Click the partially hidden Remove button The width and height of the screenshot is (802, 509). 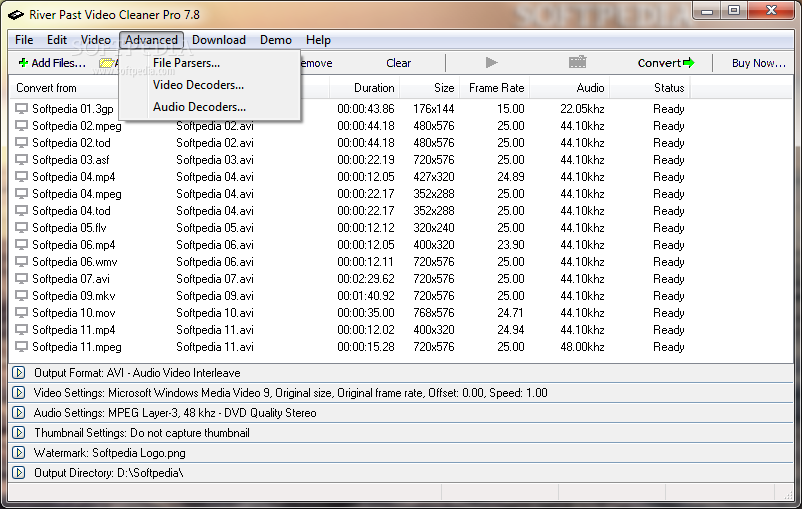tap(317, 63)
